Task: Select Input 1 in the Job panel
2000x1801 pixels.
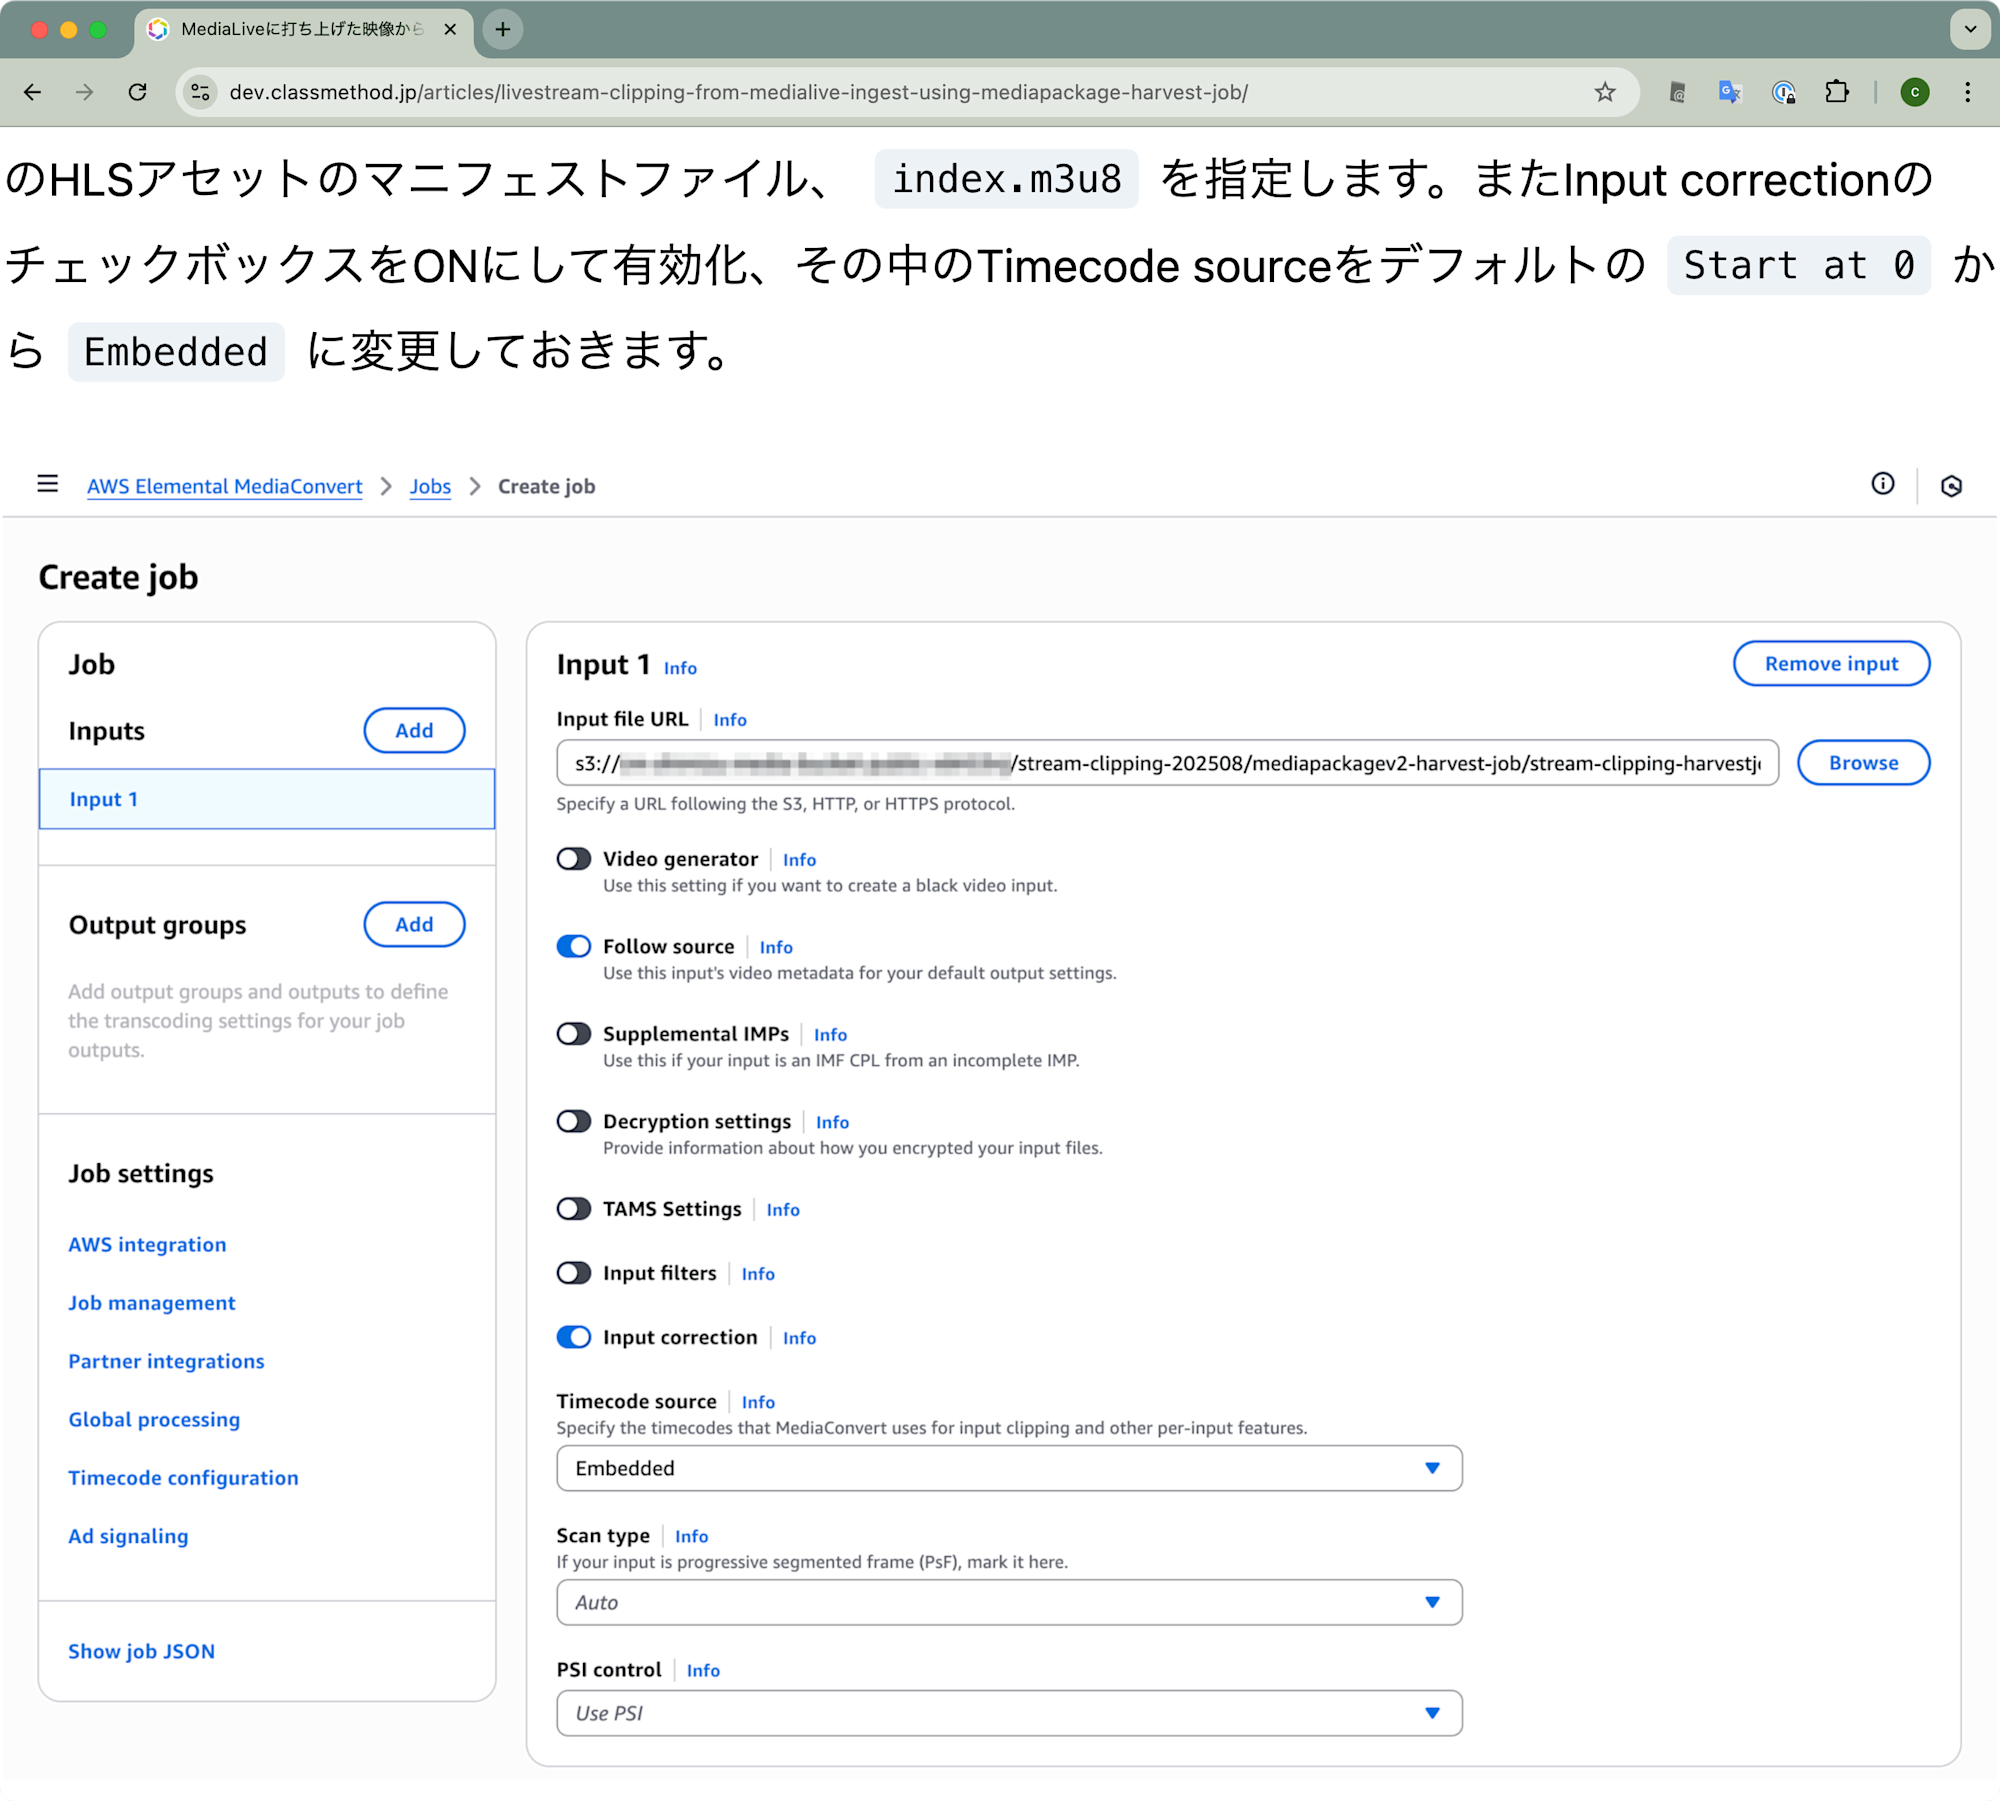Action: 267,799
